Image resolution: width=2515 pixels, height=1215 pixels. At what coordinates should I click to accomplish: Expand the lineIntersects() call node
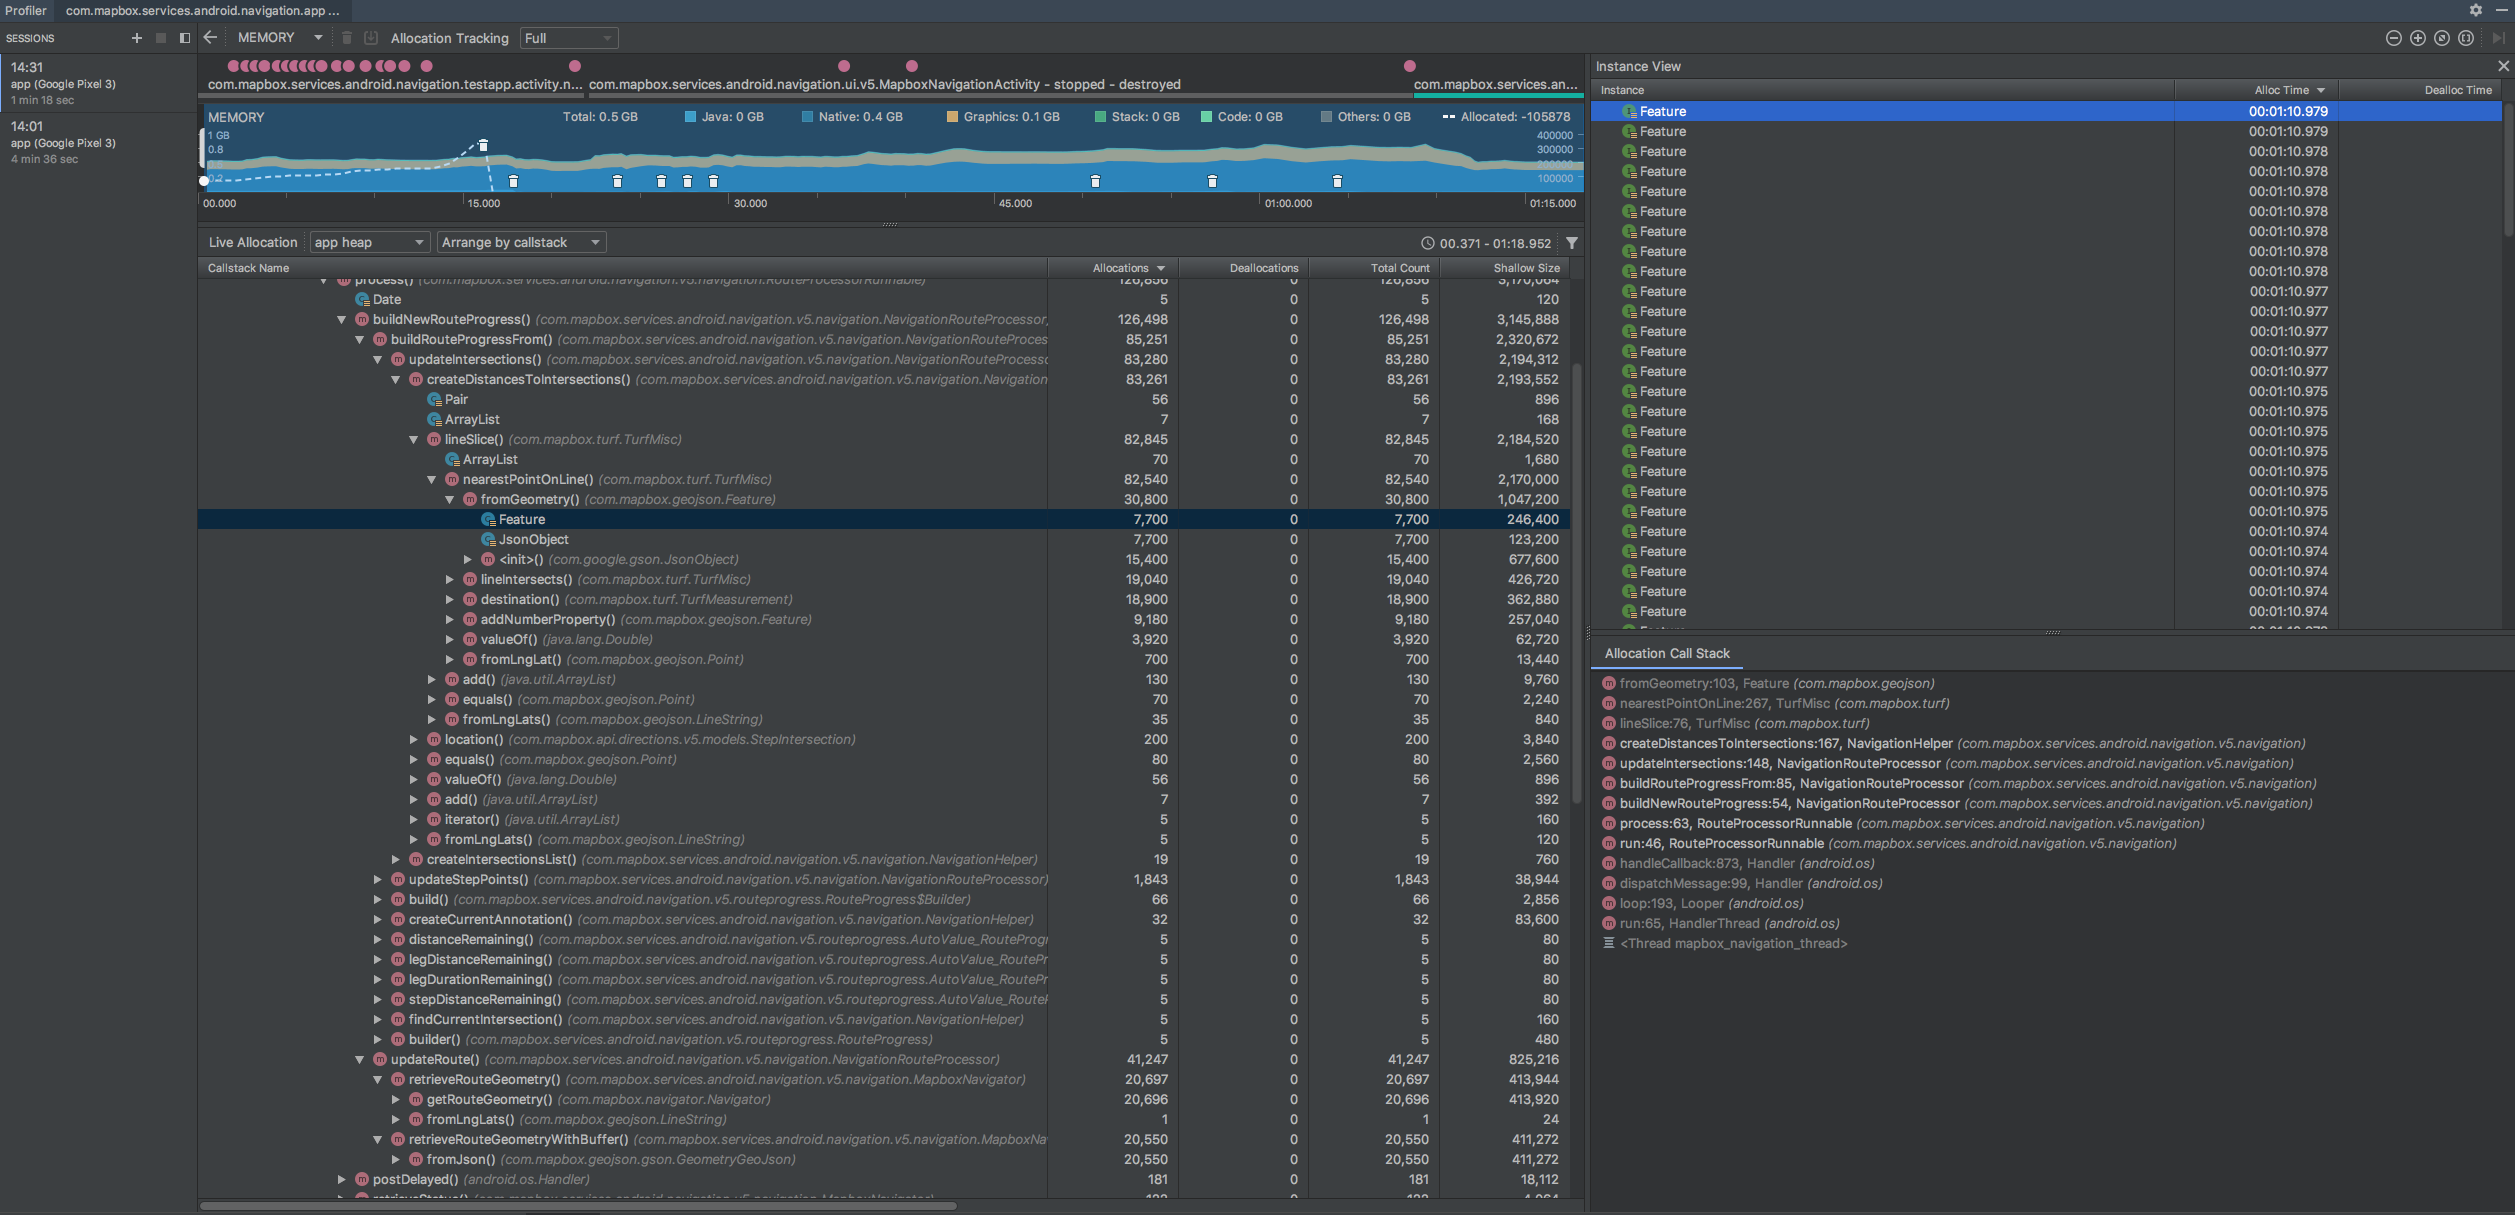click(x=450, y=580)
